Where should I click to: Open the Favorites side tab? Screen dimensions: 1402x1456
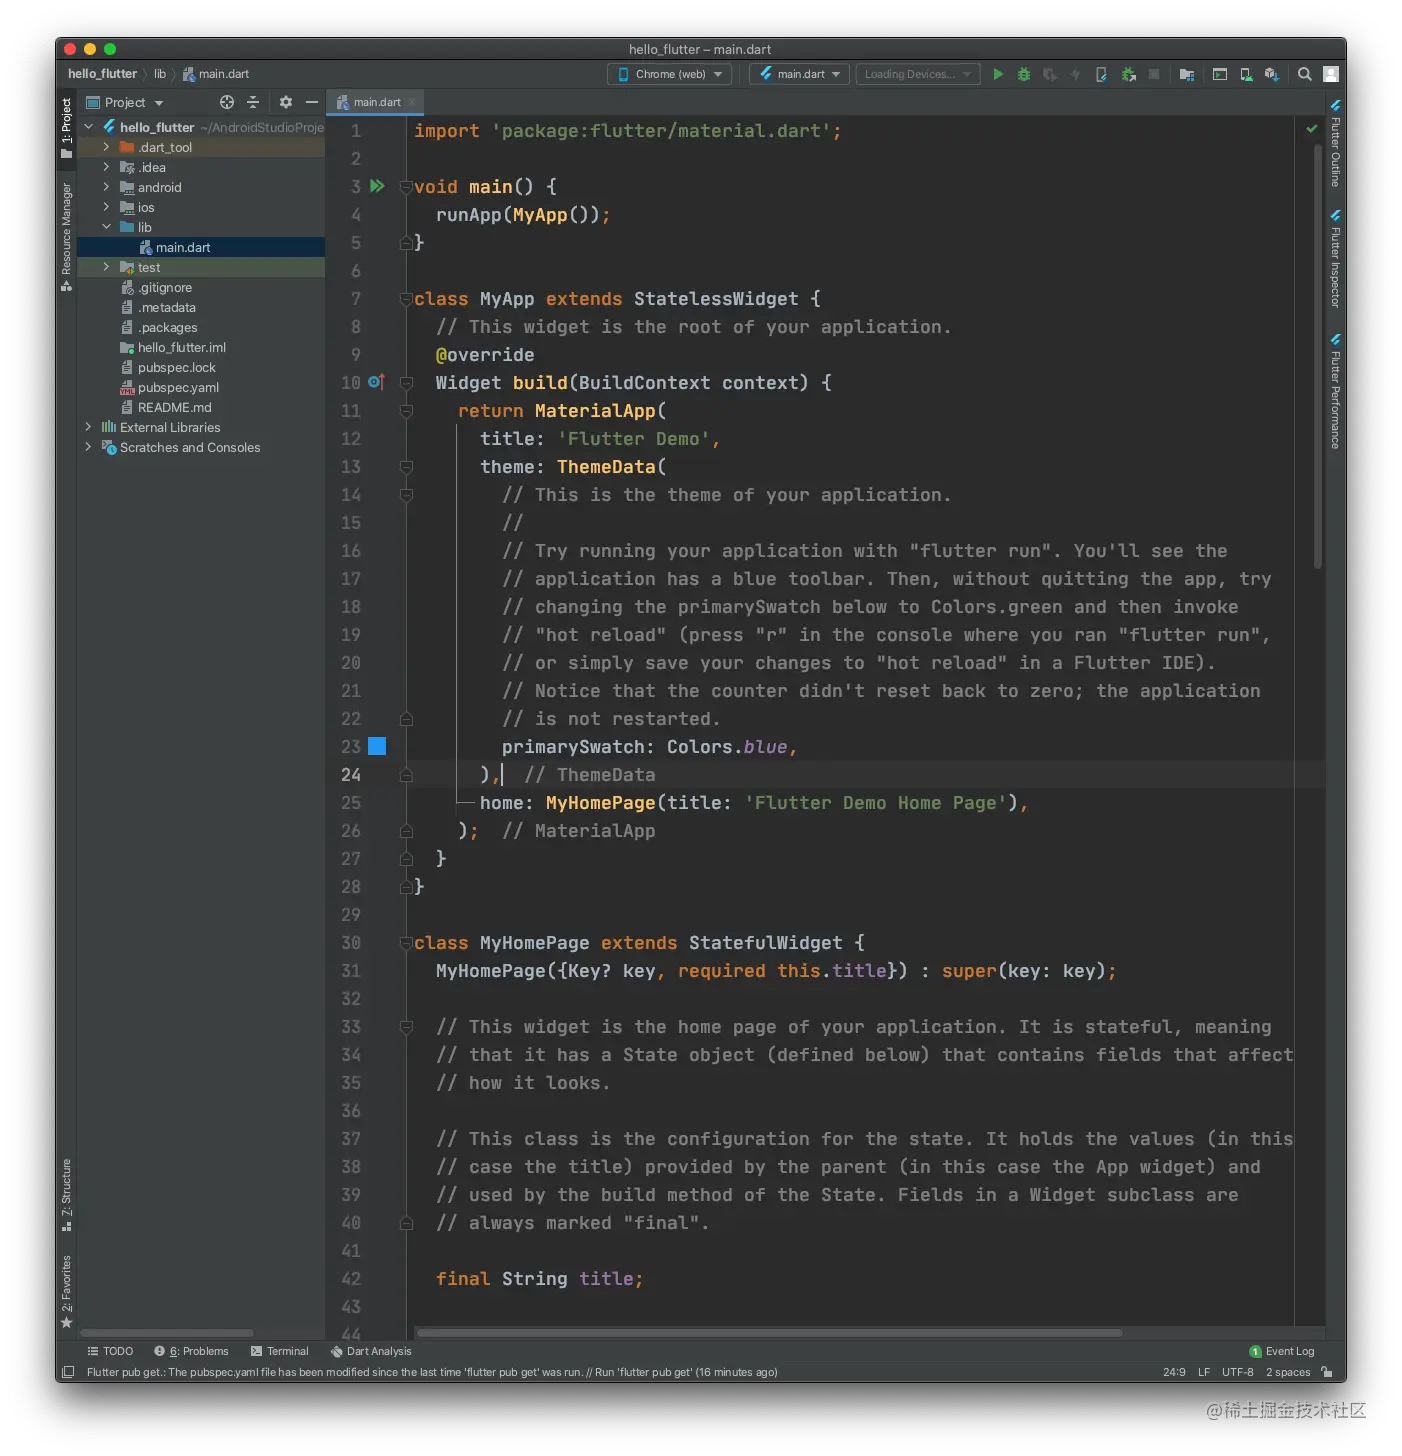pyautogui.click(x=67, y=1291)
